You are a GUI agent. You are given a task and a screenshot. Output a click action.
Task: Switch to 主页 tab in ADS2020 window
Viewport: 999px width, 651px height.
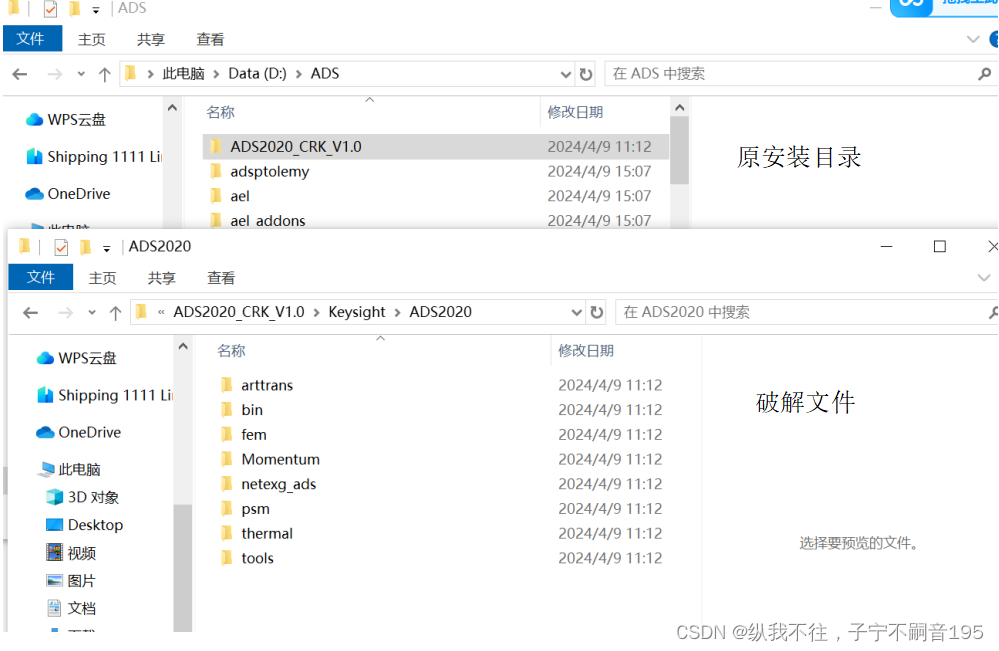point(102,278)
